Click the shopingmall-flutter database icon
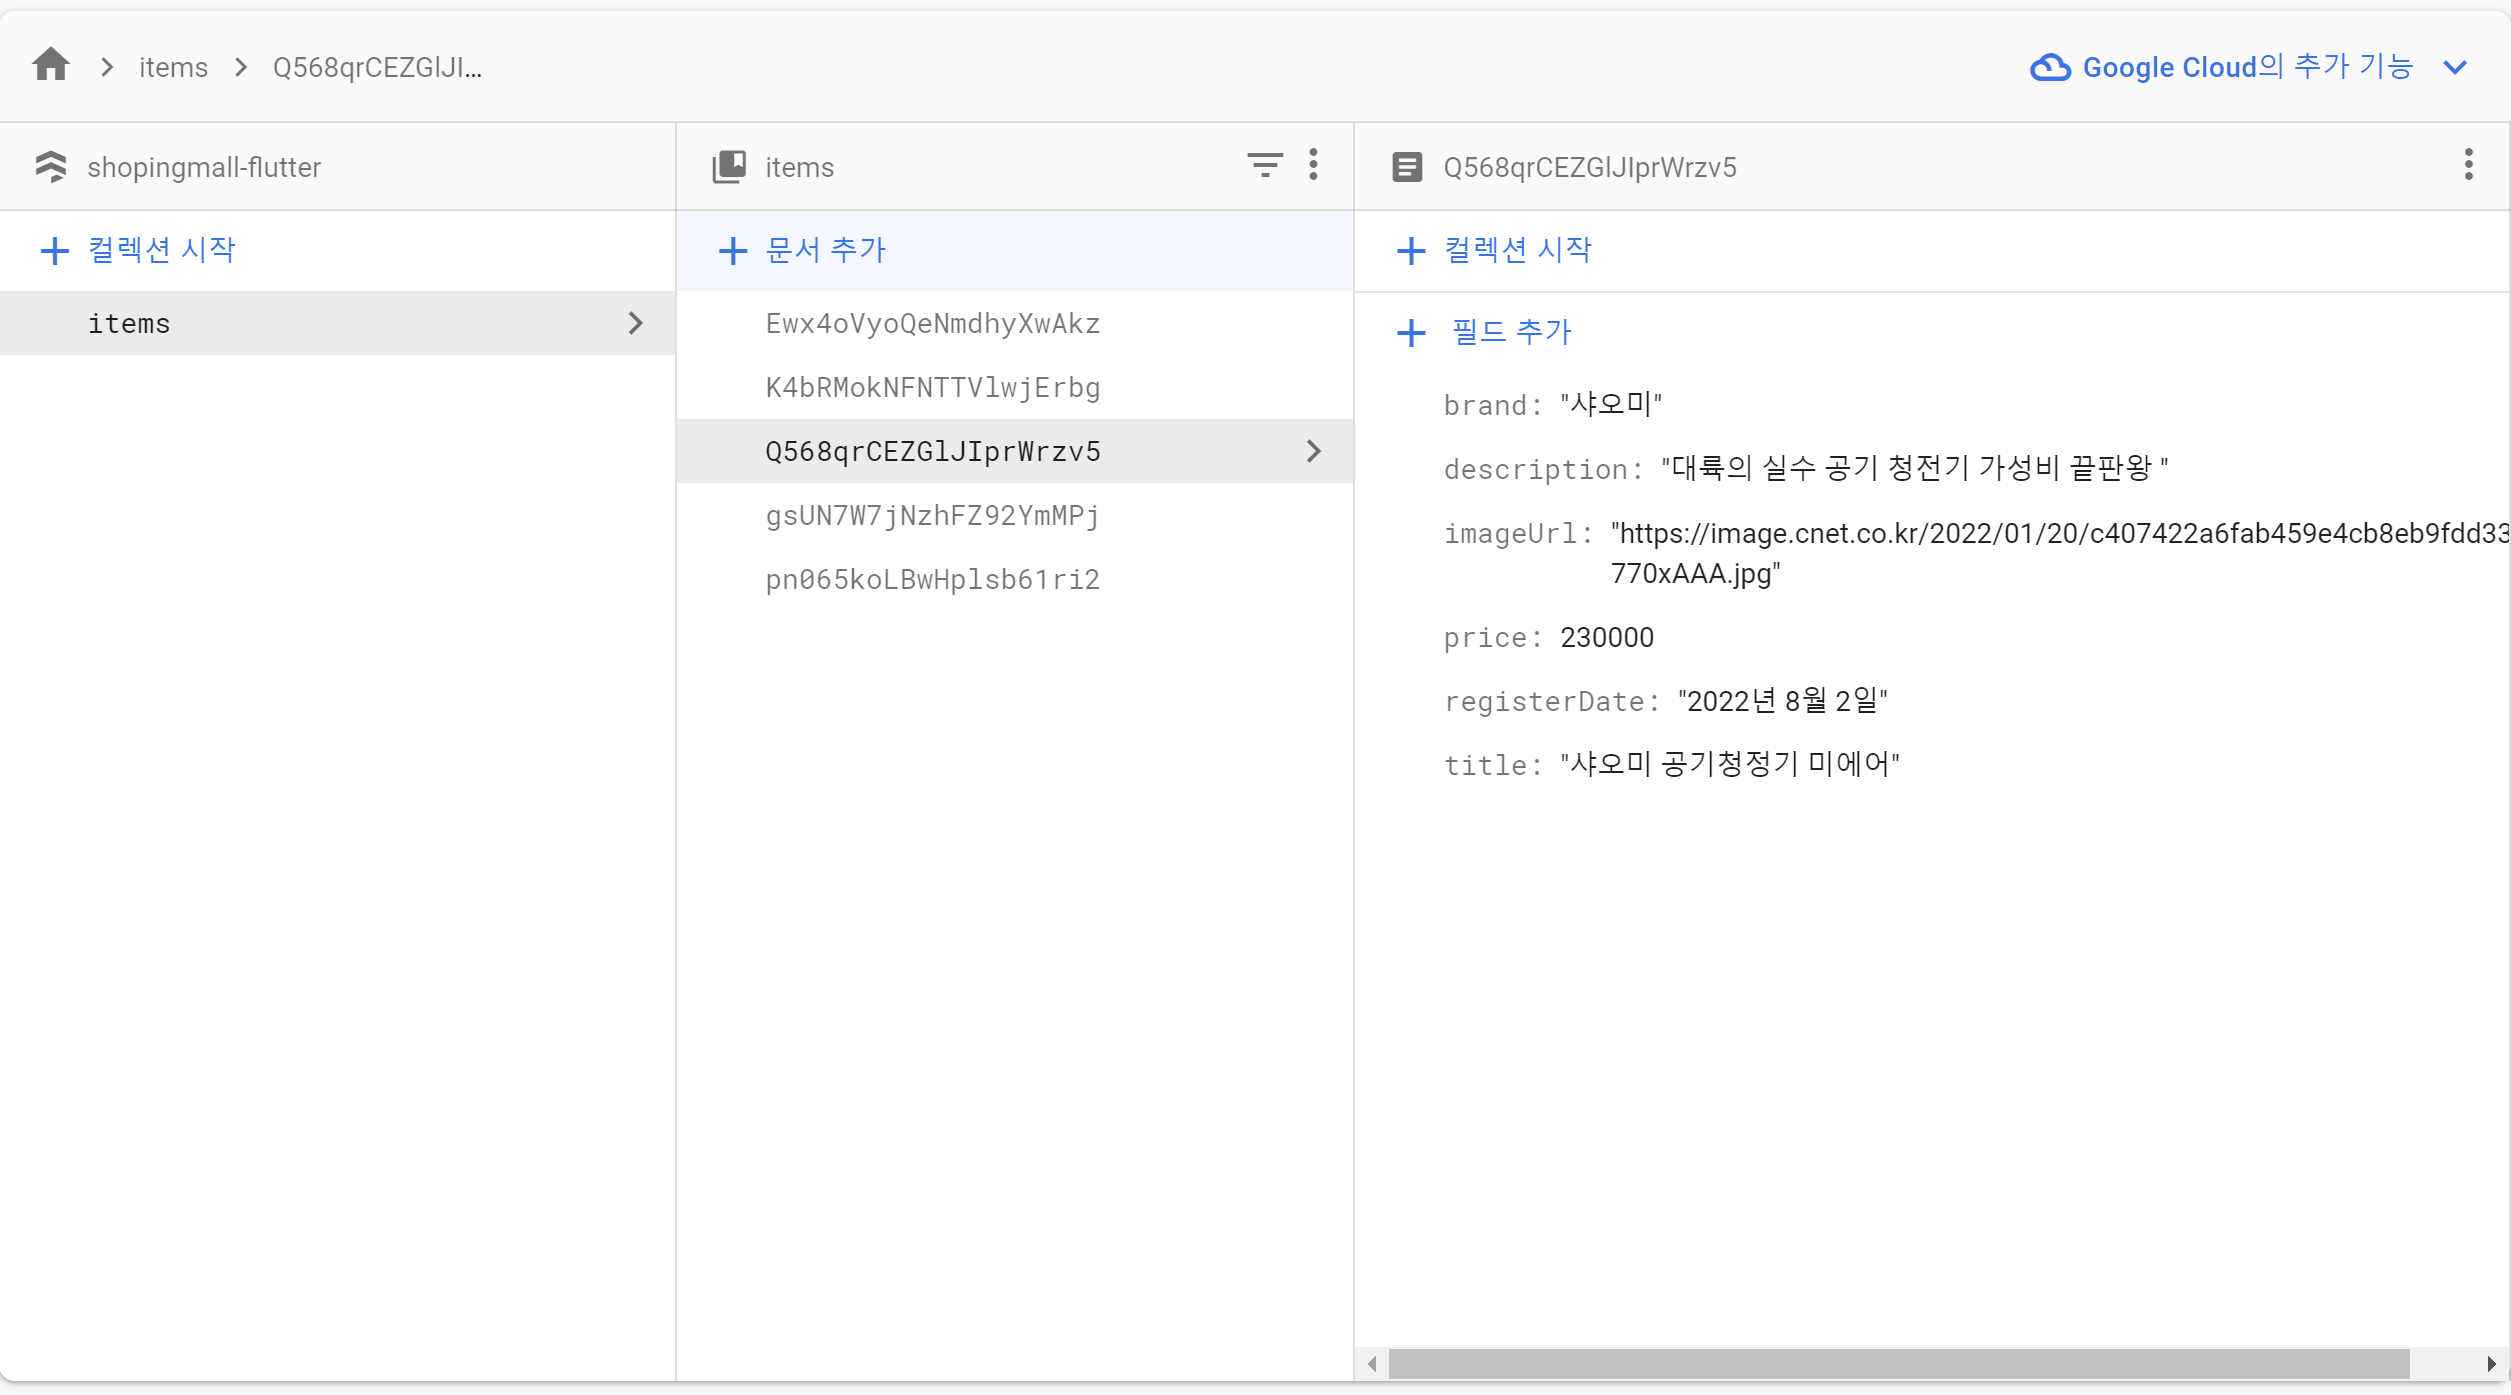Viewport: 2511px width, 1395px height. click(51, 166)
